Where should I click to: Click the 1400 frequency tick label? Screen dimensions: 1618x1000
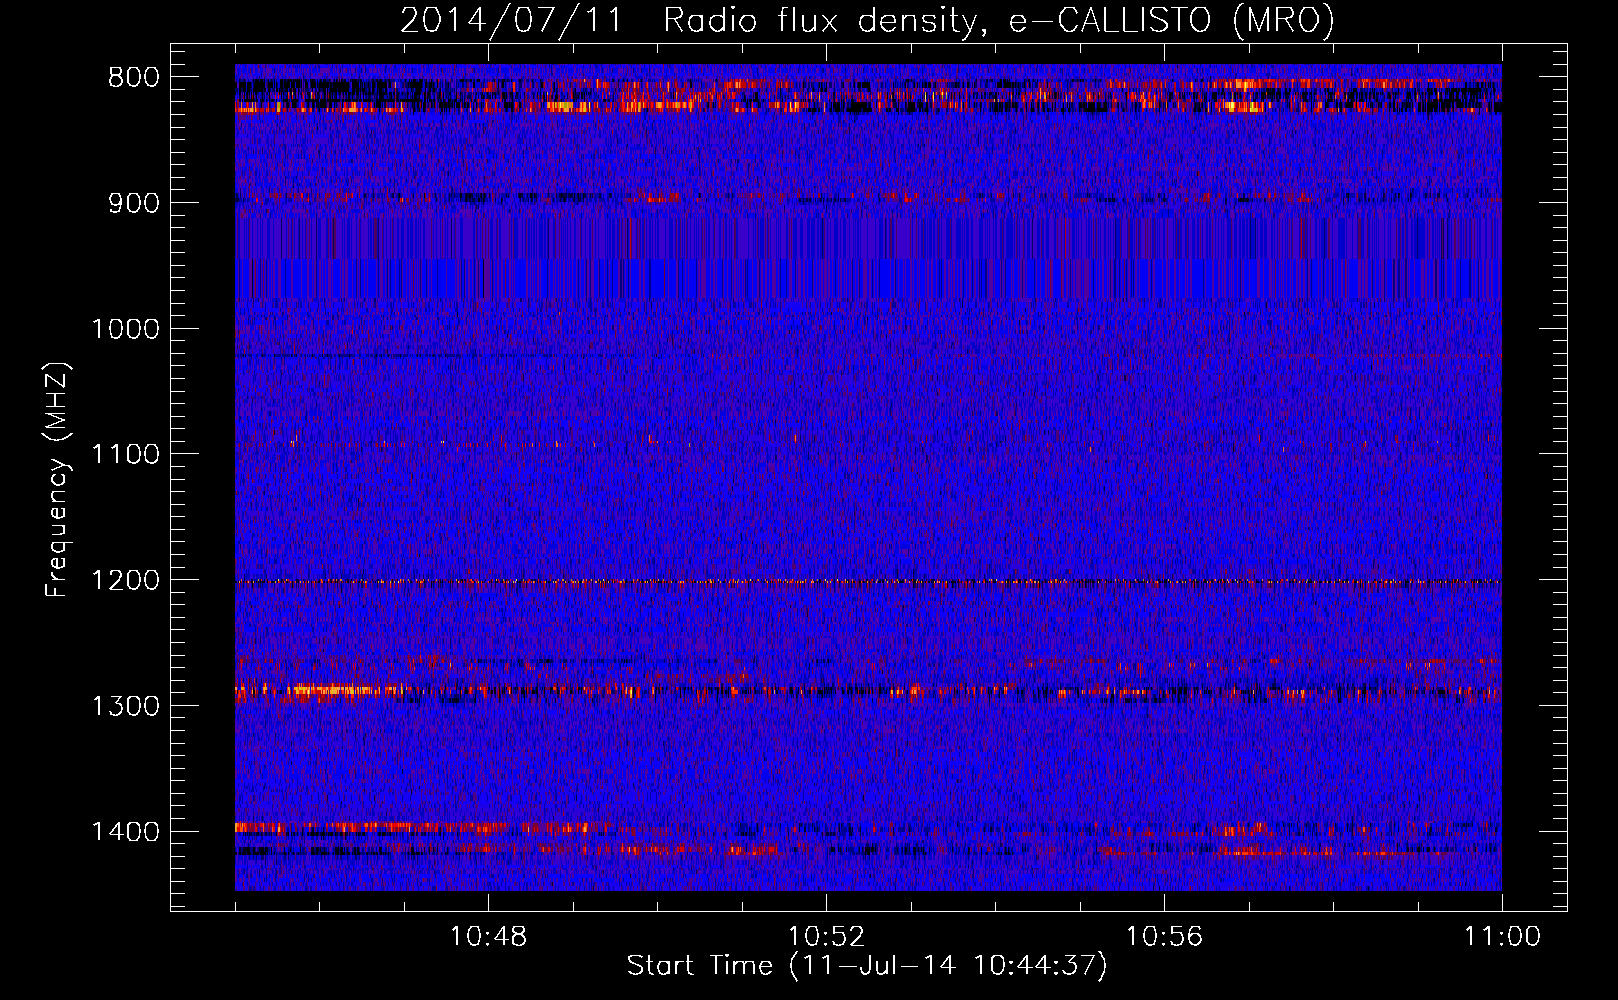[126, 832]
